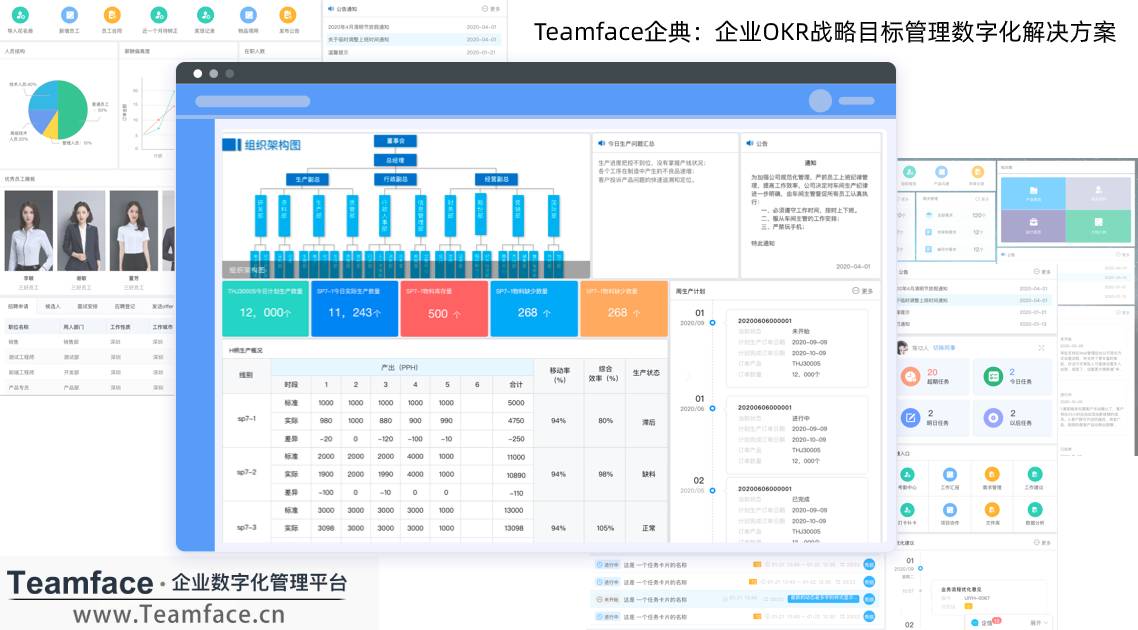Click the 工作汇报 shortcut icon
The width and height of the screenshot is (1138, 630).
949,475
